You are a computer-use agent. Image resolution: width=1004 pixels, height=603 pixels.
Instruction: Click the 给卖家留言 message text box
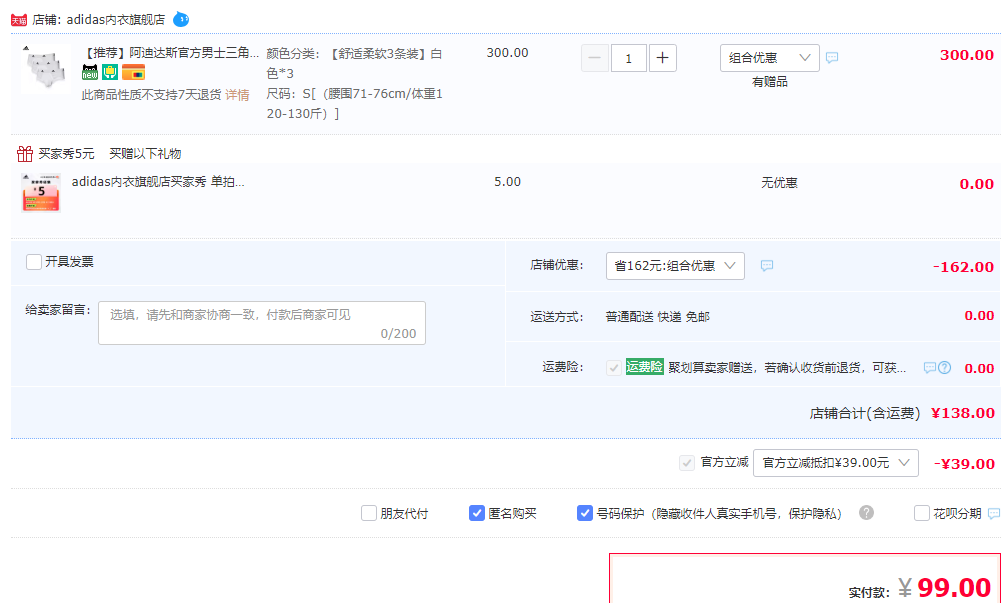[x=262, y=323]
